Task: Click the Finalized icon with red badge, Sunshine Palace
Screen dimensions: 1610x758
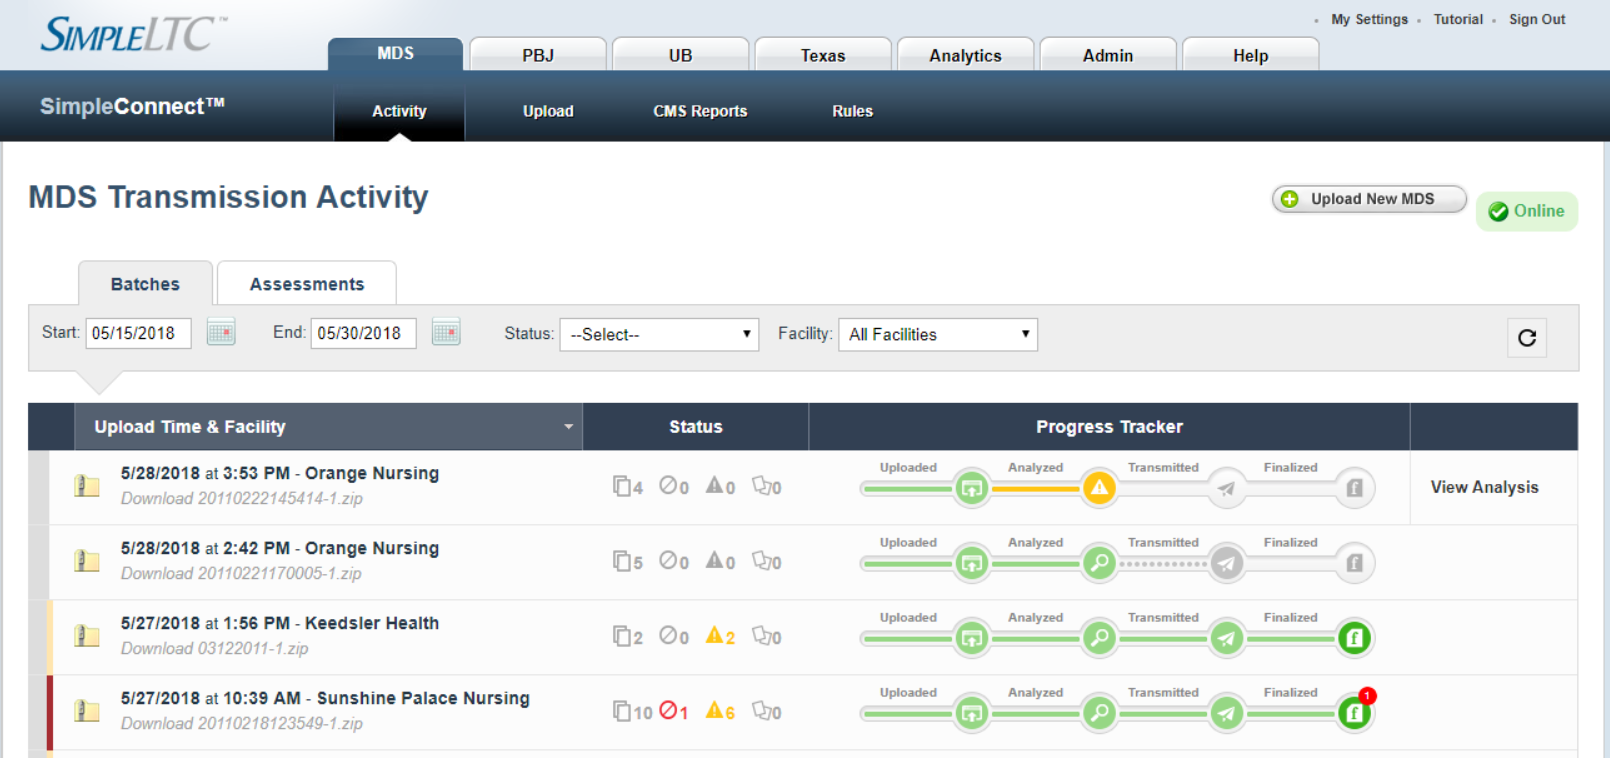Action: pos(1355,713)
